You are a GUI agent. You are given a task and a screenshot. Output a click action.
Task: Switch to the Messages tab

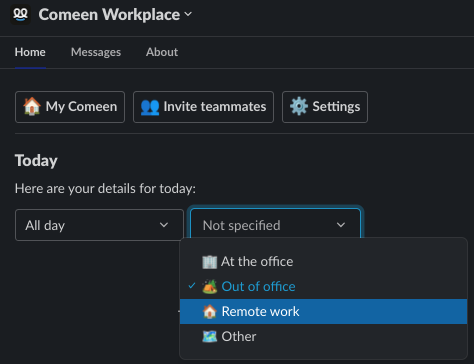pos(96,52)
